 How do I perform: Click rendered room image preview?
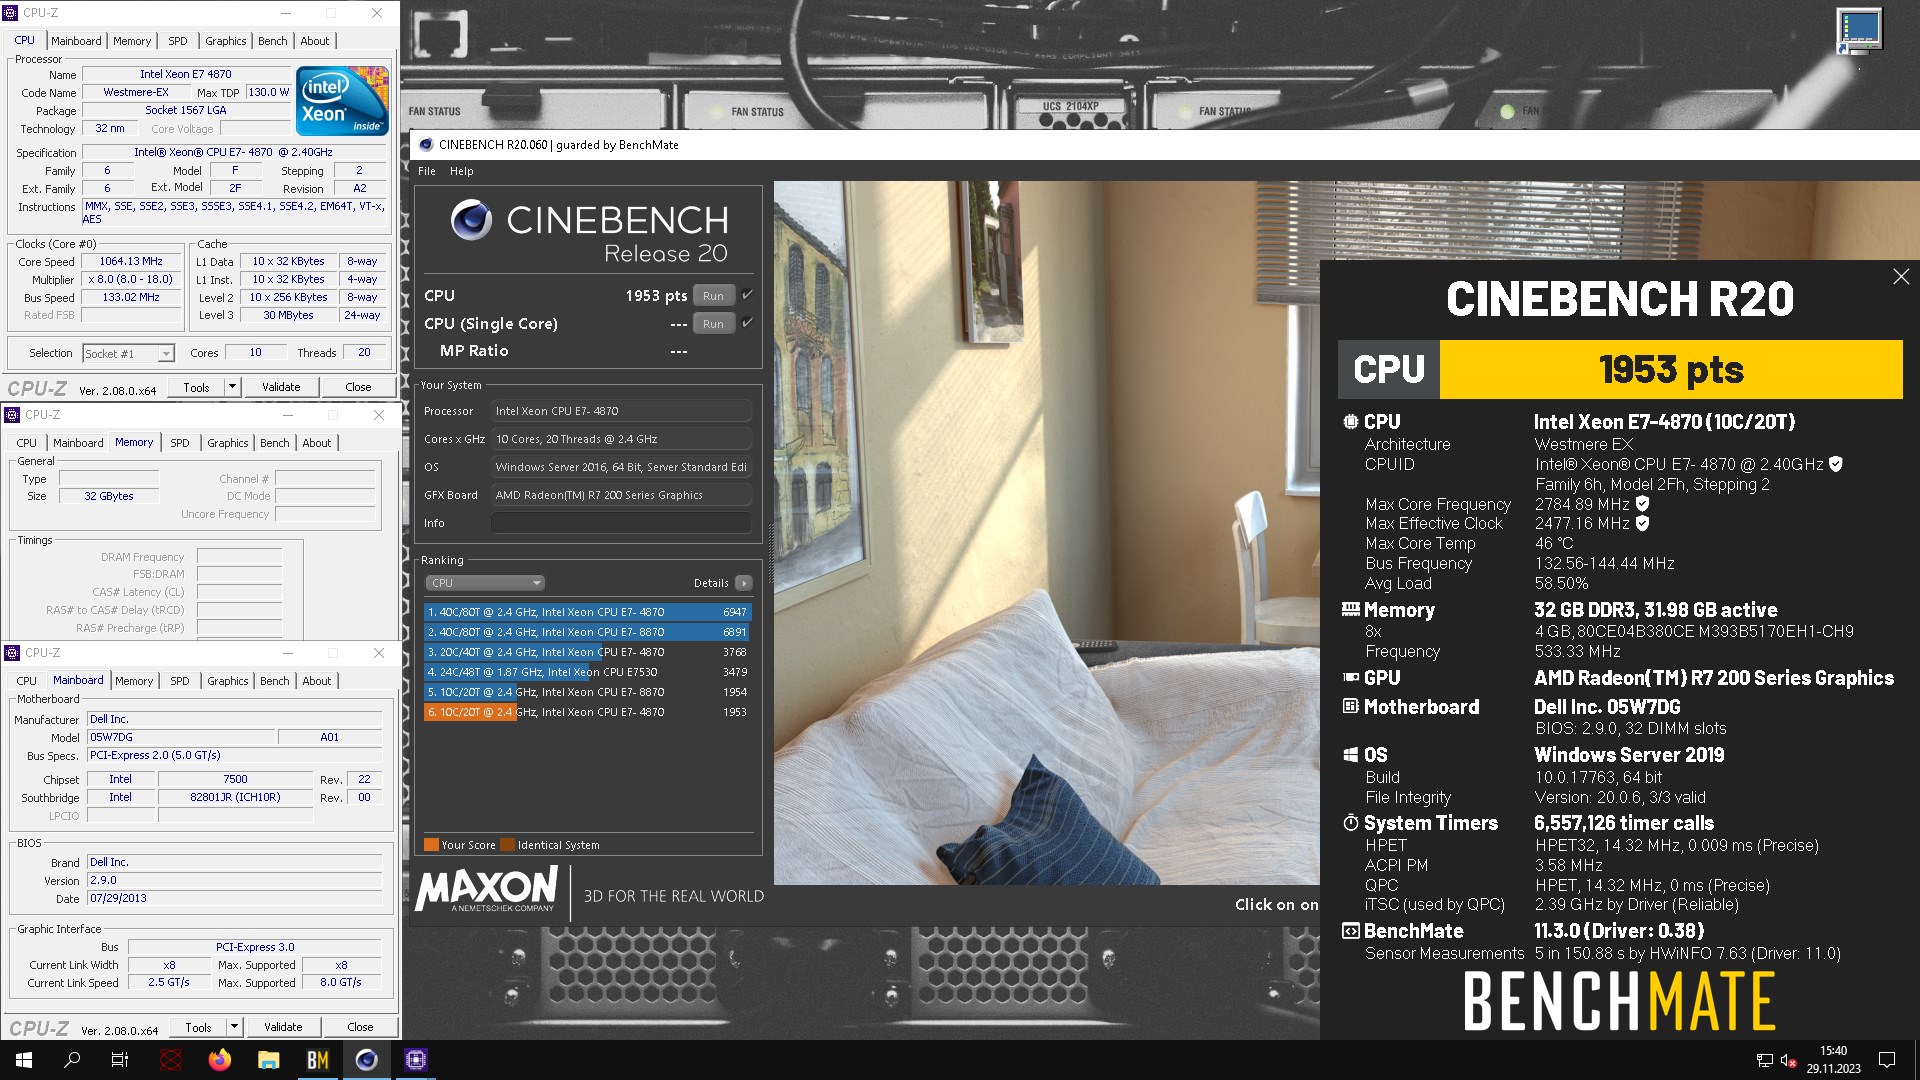coord(1046,532)
